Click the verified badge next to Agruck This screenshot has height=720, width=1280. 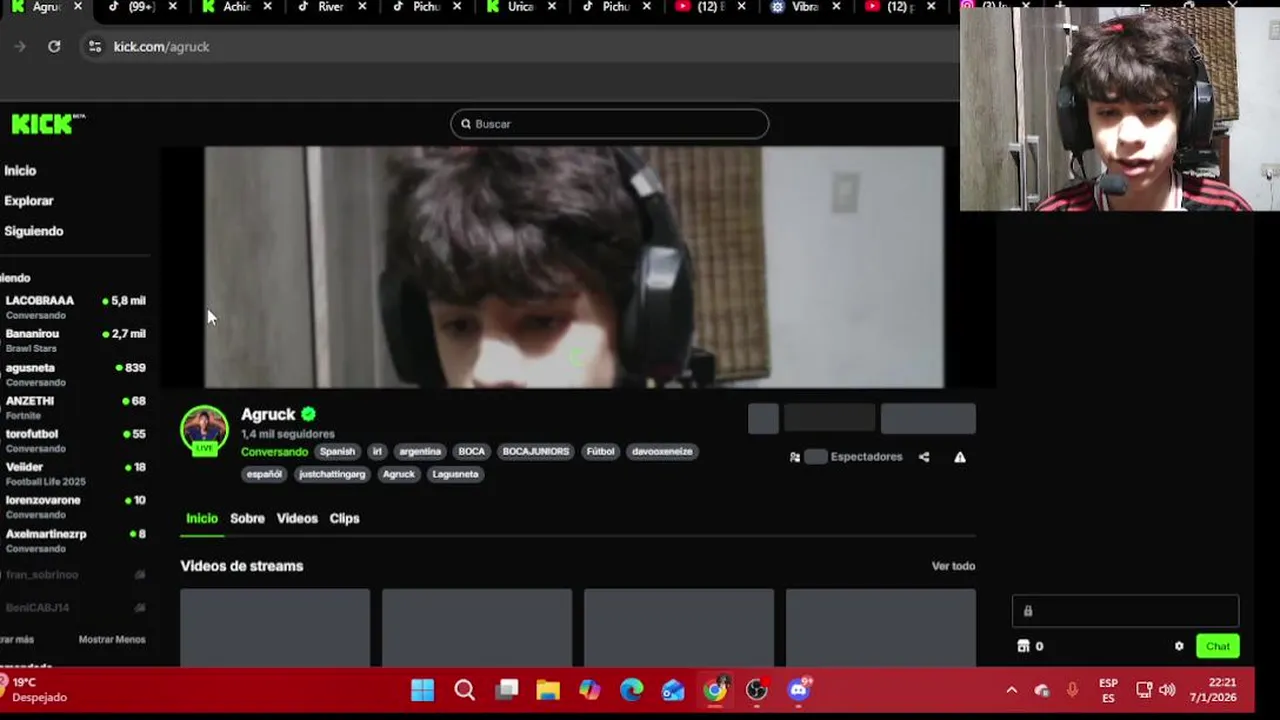point(309,414)
